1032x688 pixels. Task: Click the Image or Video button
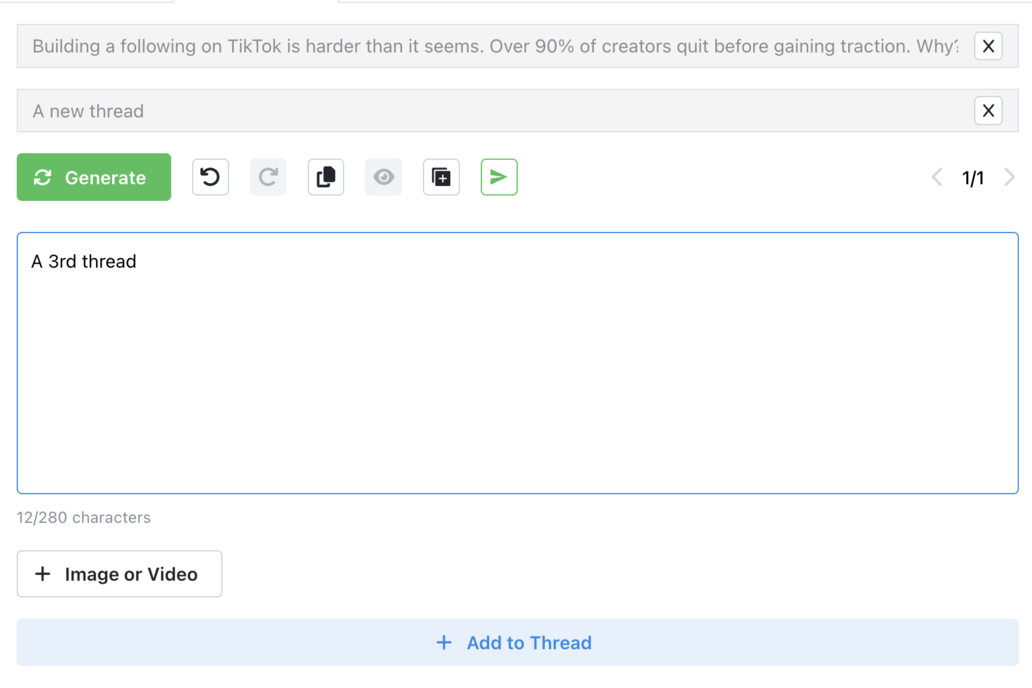coord(119,574)
